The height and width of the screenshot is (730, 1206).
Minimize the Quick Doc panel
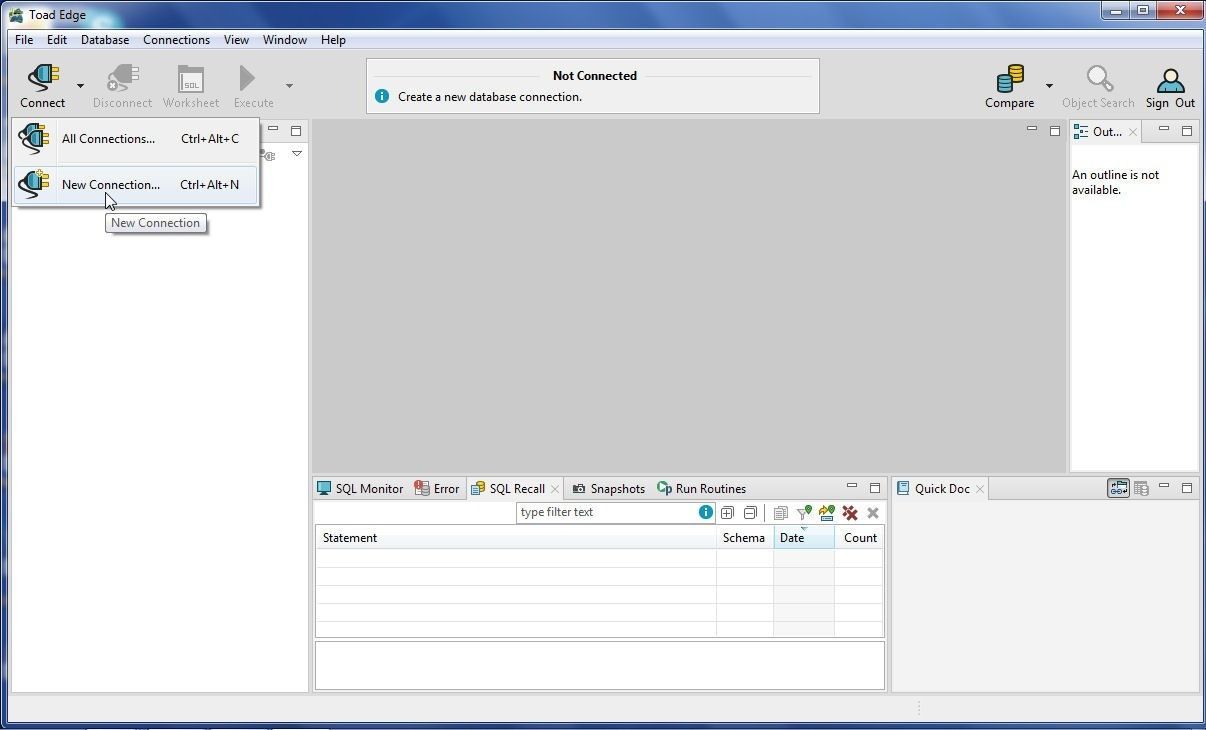click(1164, 487)
